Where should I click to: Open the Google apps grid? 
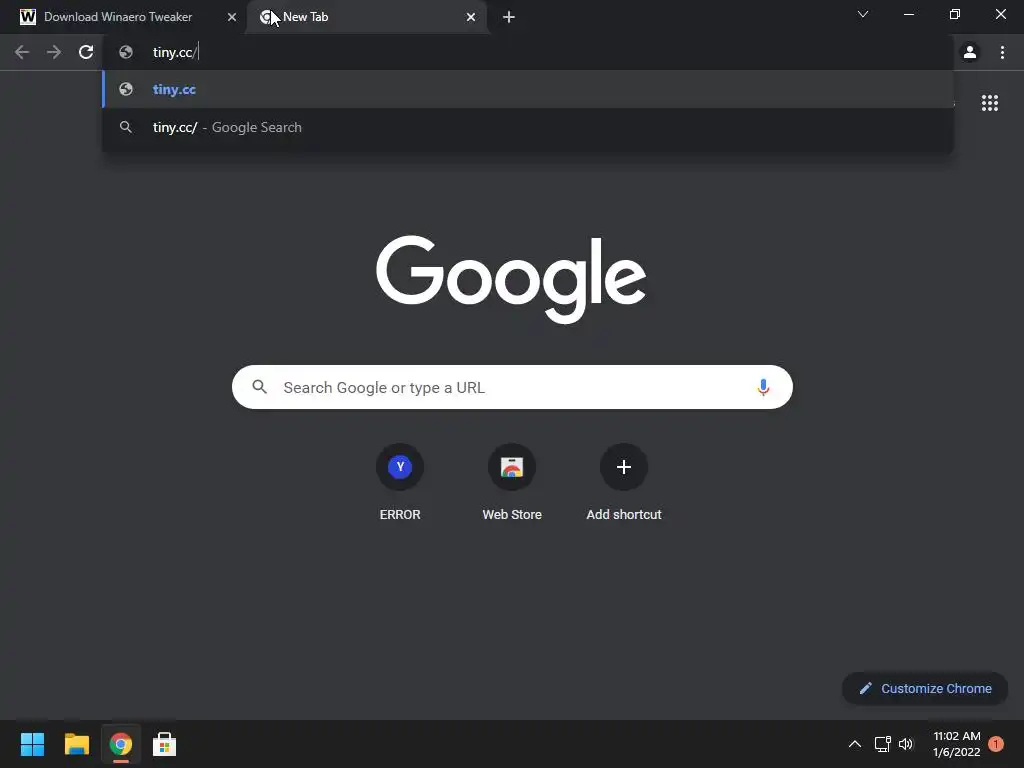989,103
